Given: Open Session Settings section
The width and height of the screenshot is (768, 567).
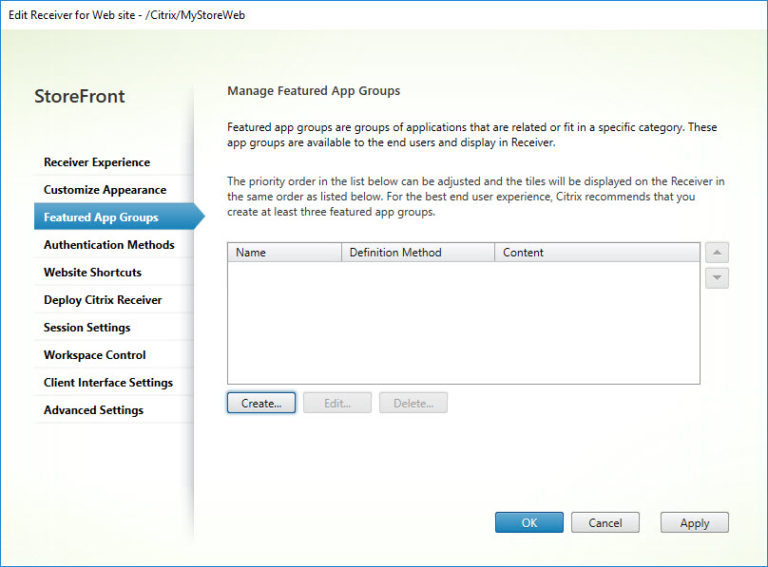Looking at the screenshot, I should tap(87, 327).
